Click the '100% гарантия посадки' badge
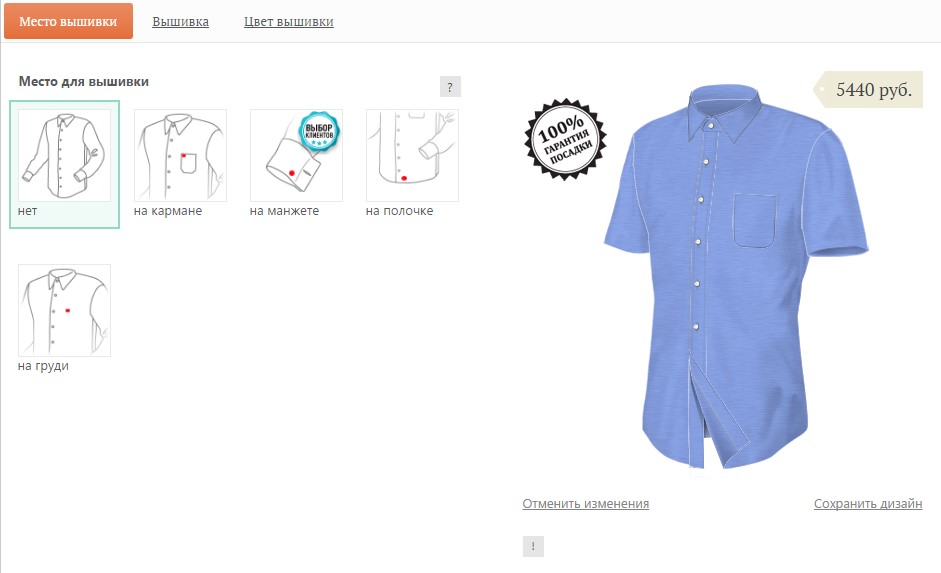Screen dimensions: 941x573 (565, 139)
